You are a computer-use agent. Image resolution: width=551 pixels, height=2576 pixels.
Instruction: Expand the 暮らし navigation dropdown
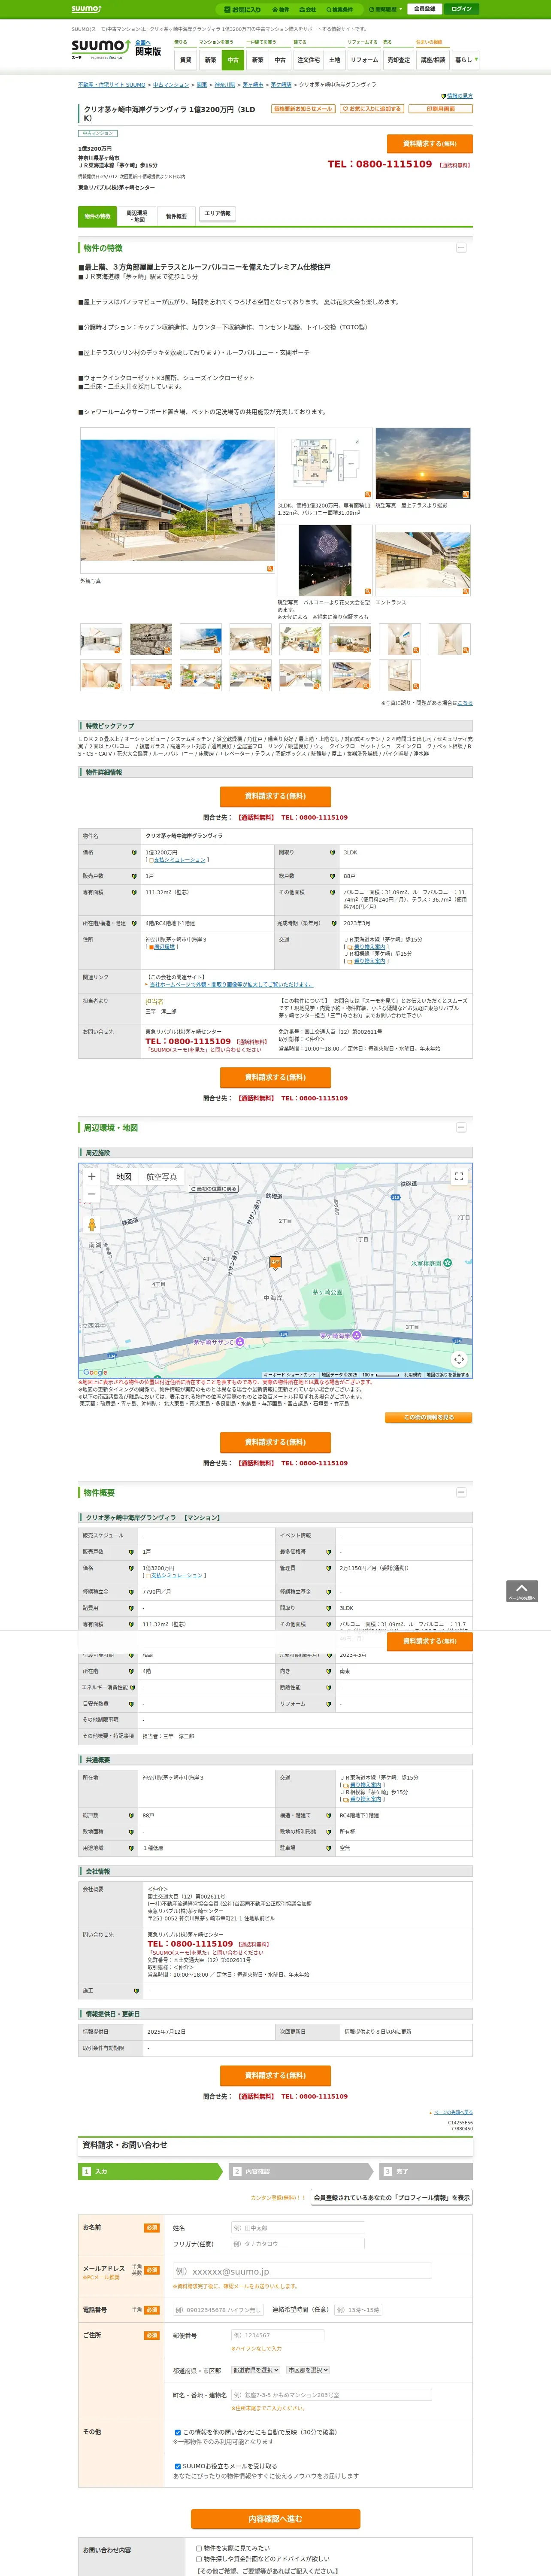coord(465,60)
